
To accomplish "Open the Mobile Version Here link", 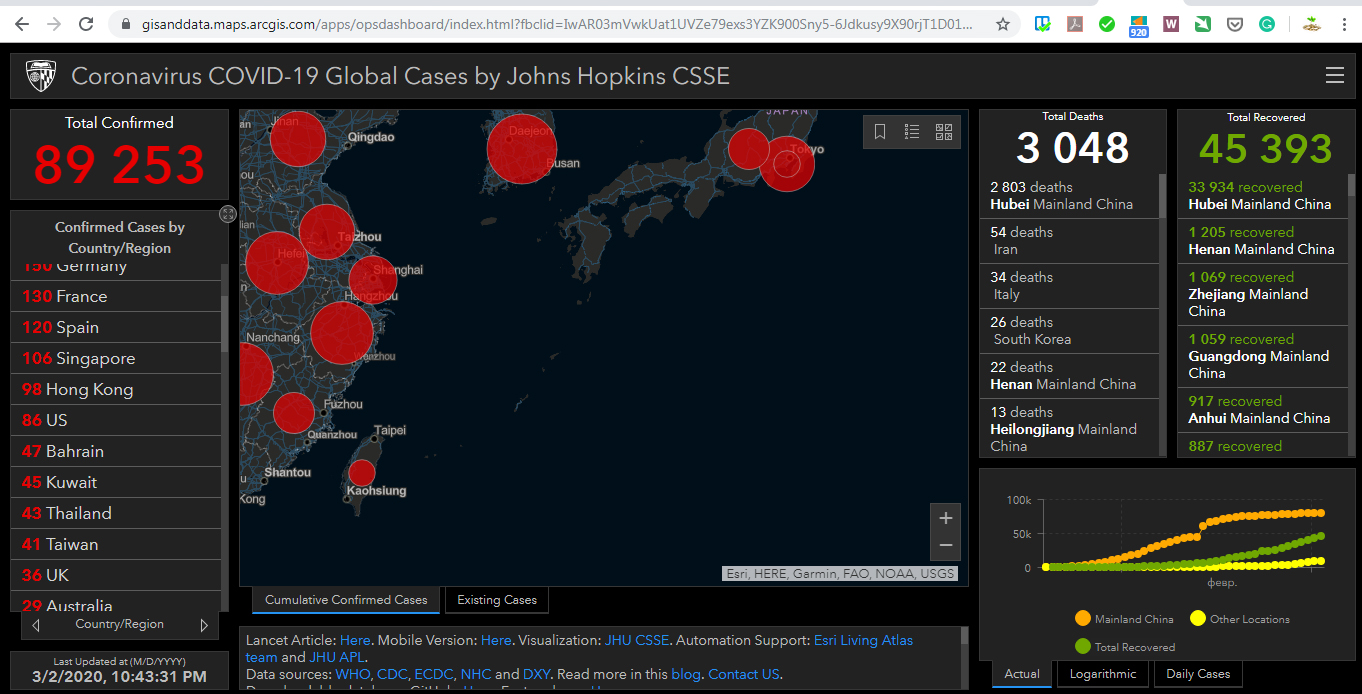I will tap(496, 640).
